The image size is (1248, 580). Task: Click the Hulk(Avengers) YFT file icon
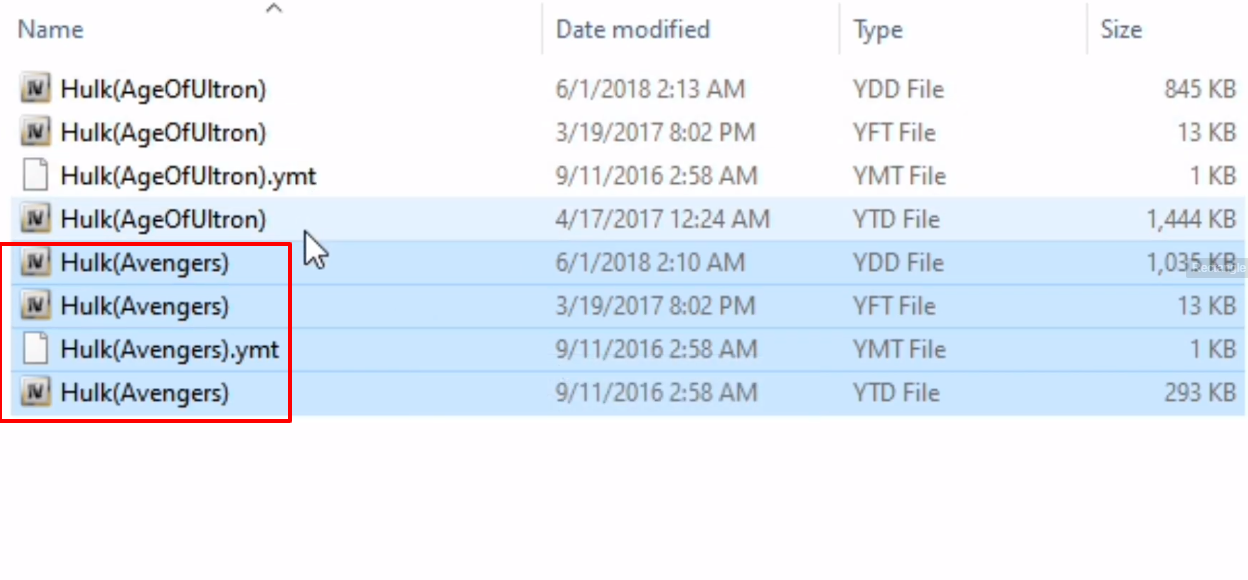[36, 306]
